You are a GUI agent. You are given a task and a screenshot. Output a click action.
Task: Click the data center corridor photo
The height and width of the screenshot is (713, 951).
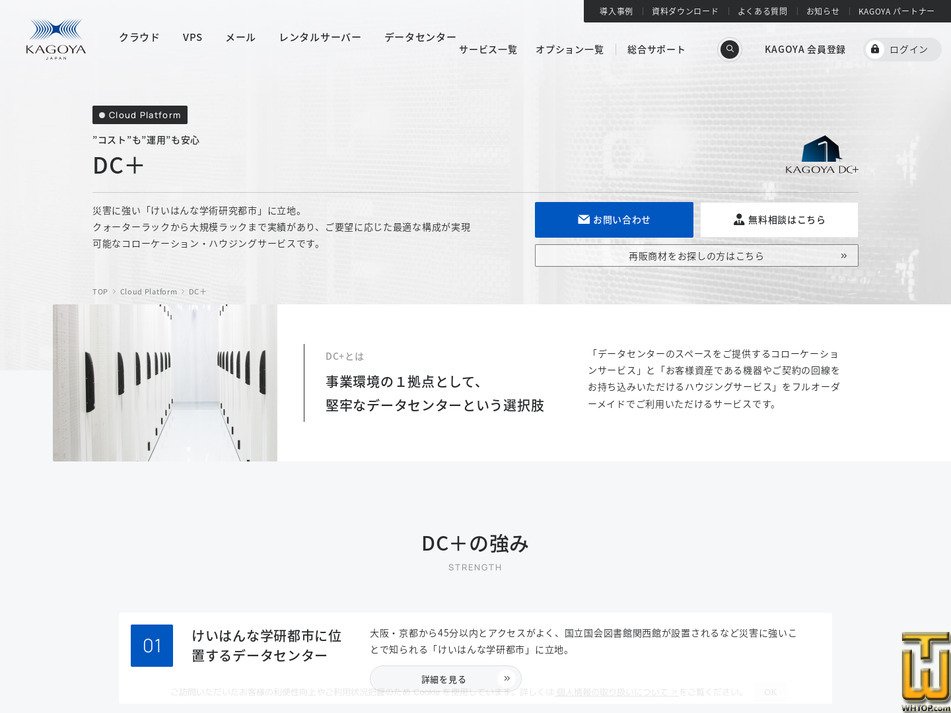(x=165, y=383)
